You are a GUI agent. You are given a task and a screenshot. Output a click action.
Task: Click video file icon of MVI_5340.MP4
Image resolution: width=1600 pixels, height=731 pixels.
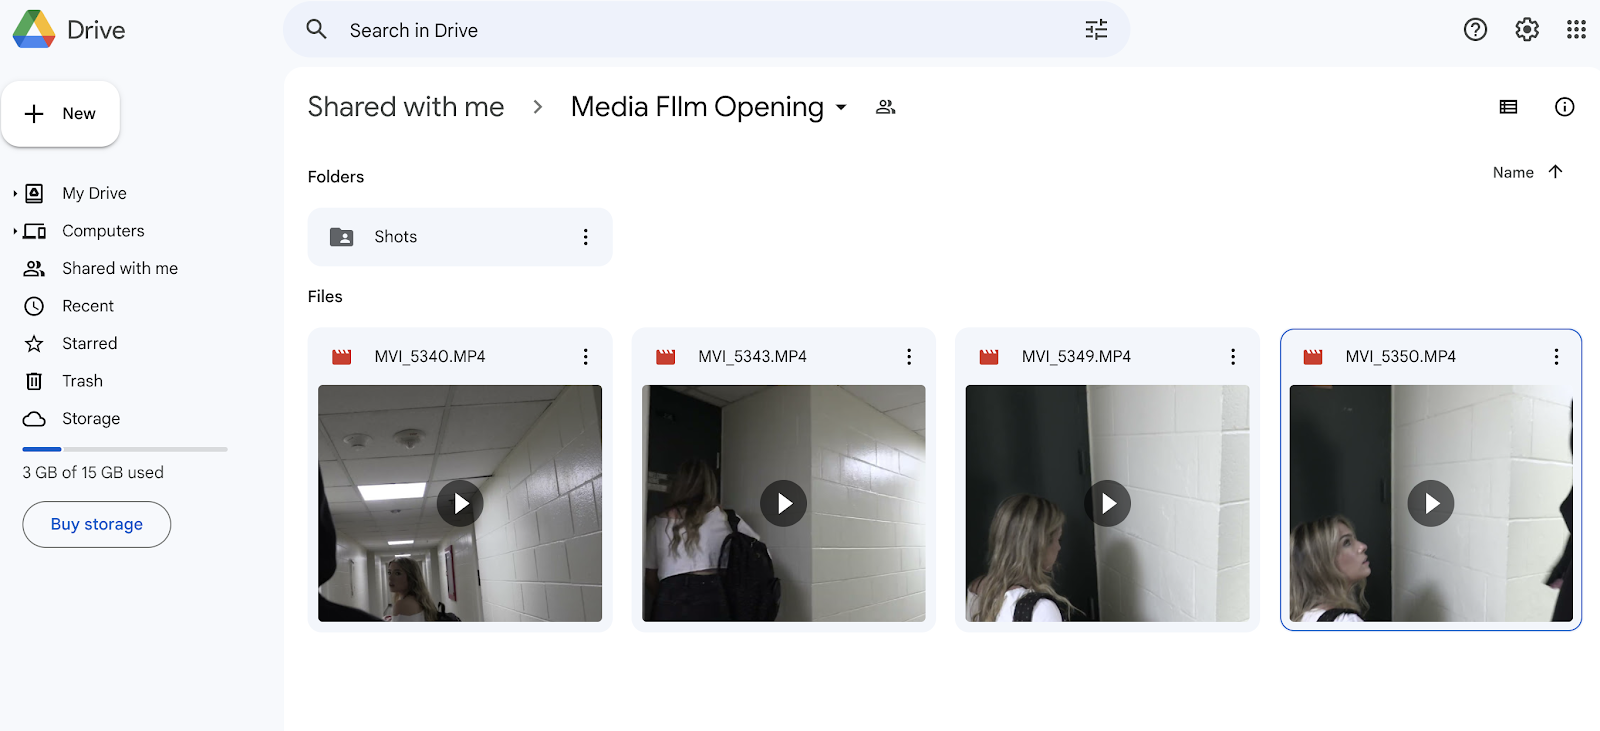pos(342,357)
